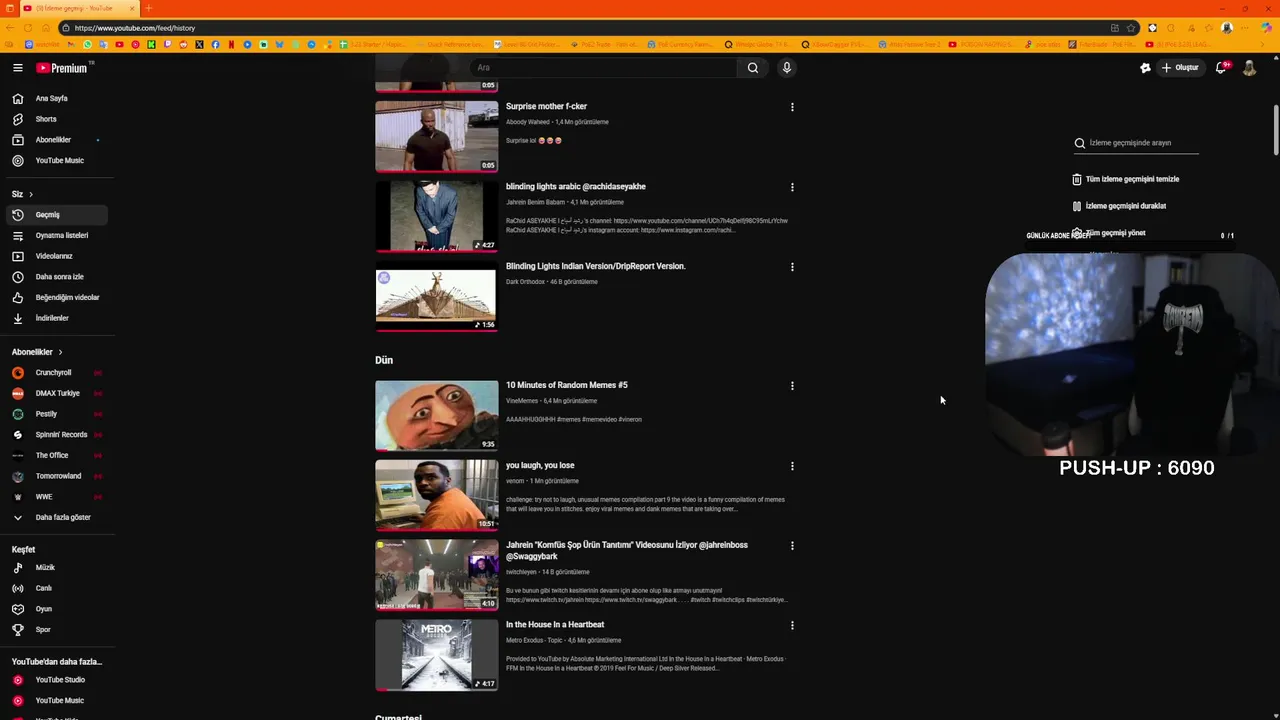Open Blinding Lights Indian Version title

point(595,266)
